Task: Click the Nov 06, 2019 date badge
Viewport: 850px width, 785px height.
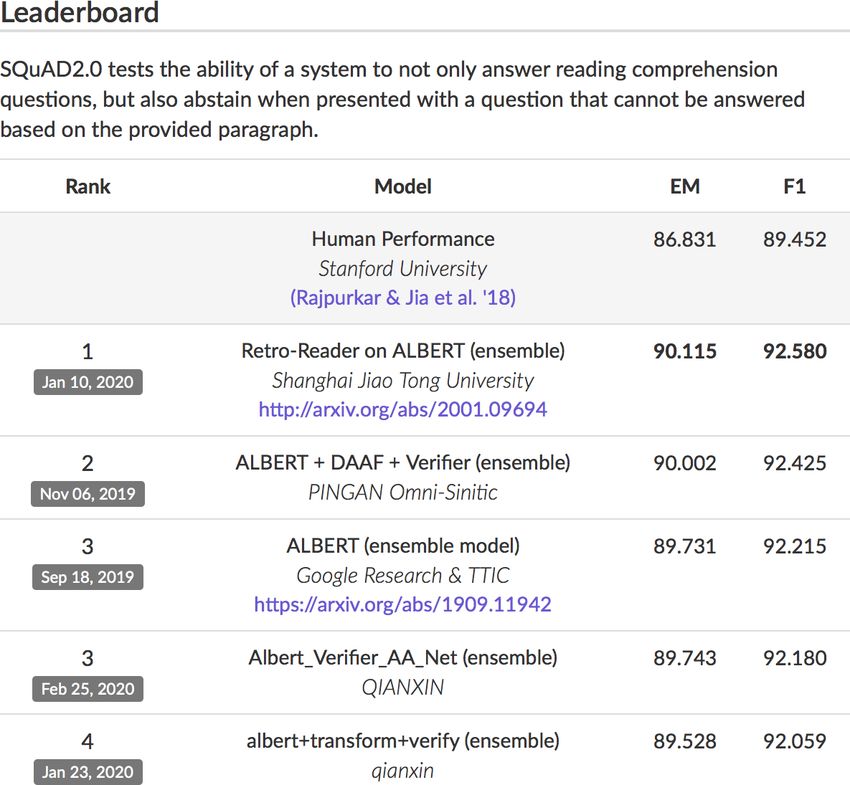Action: [88, 494]
